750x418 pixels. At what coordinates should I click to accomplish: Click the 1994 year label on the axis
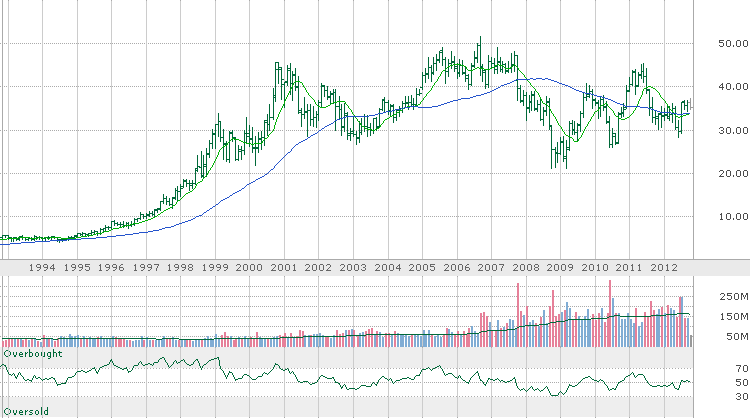pos(43,268)
